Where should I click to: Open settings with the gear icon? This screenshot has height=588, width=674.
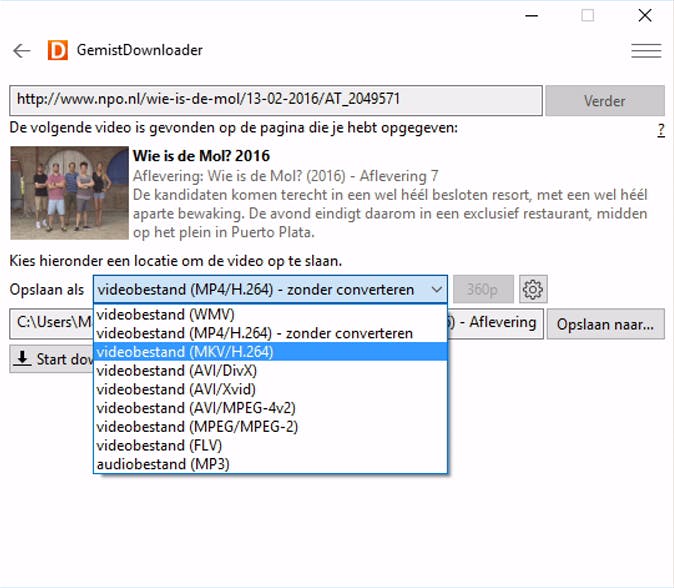click(533, 289)
